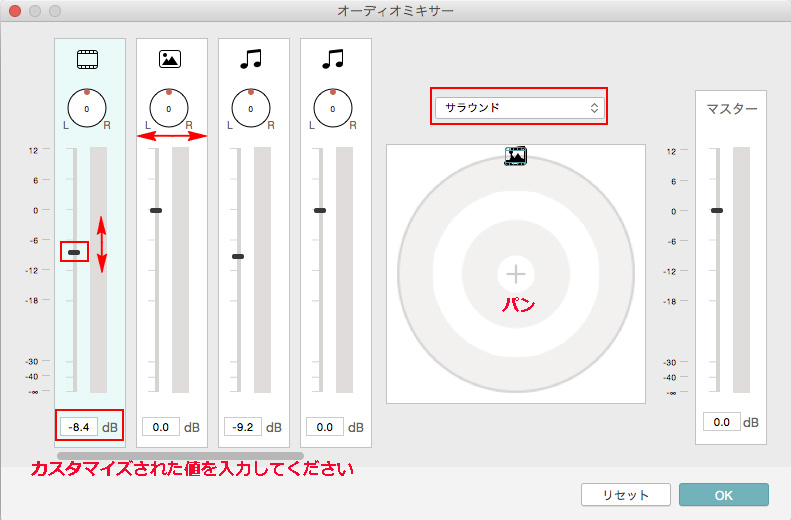
Task: Click the video clip icon on surround circle
Action: coord(516,156)
